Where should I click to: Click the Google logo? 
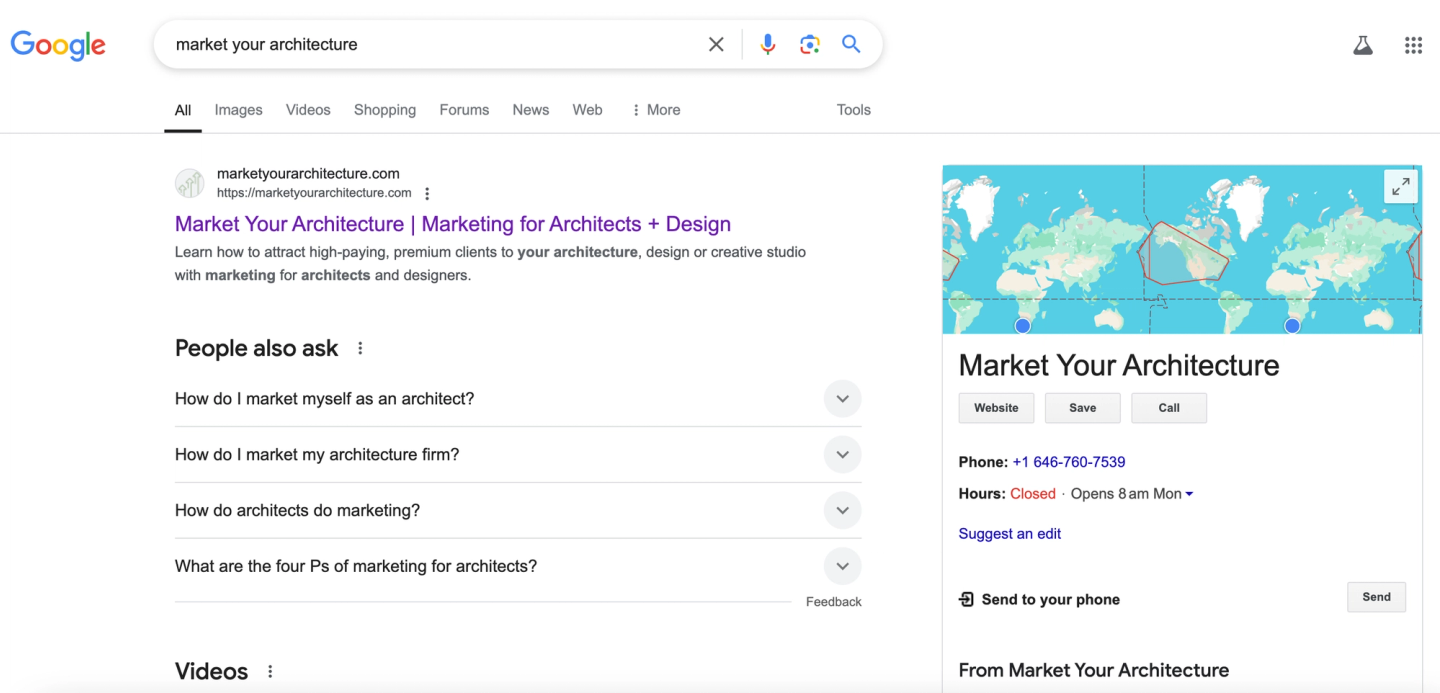point(58,45)
